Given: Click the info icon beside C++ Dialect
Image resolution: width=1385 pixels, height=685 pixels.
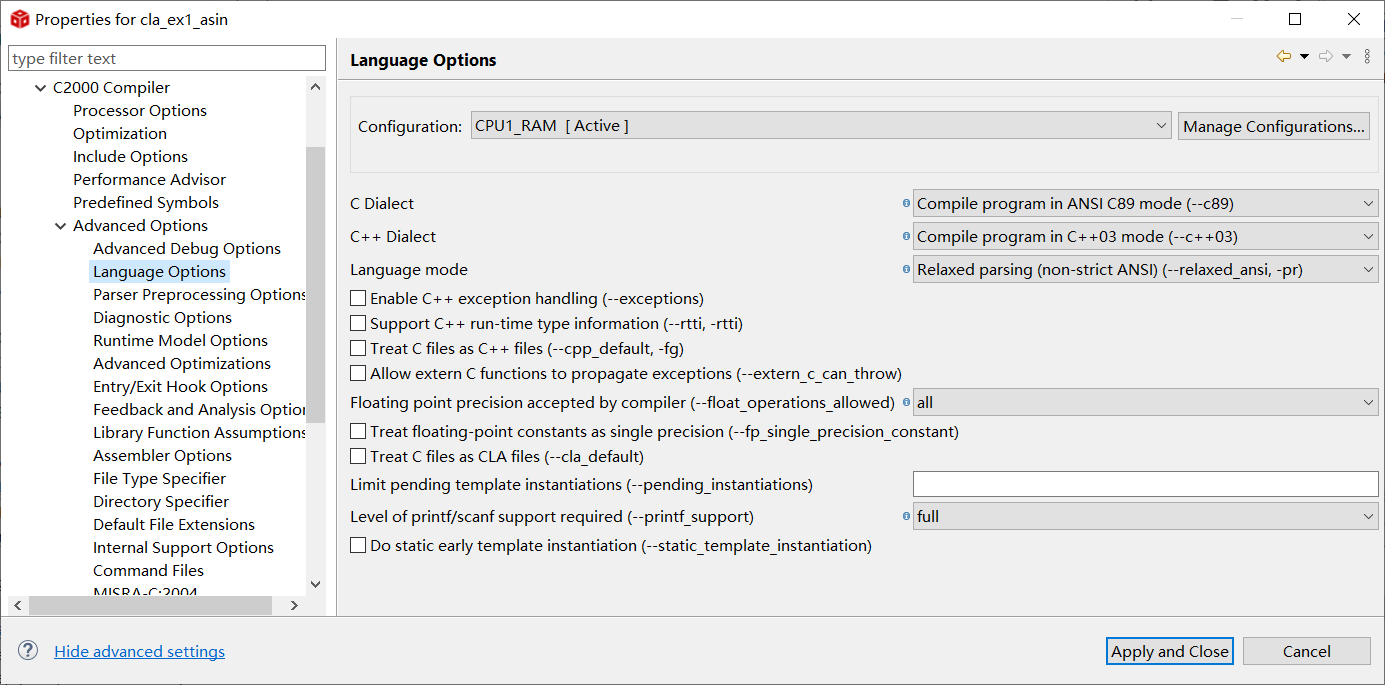Looking at the screenshot, I should [x=906, y=236].
